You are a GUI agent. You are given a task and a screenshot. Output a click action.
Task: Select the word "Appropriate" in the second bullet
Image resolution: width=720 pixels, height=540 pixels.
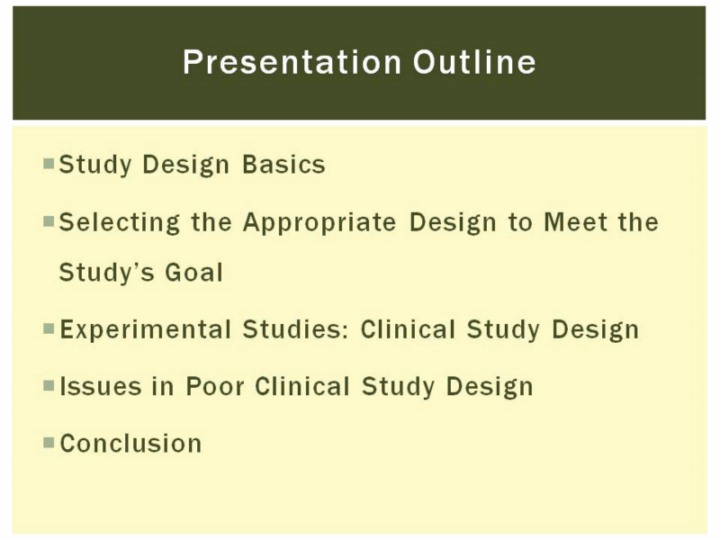[320, 221]
